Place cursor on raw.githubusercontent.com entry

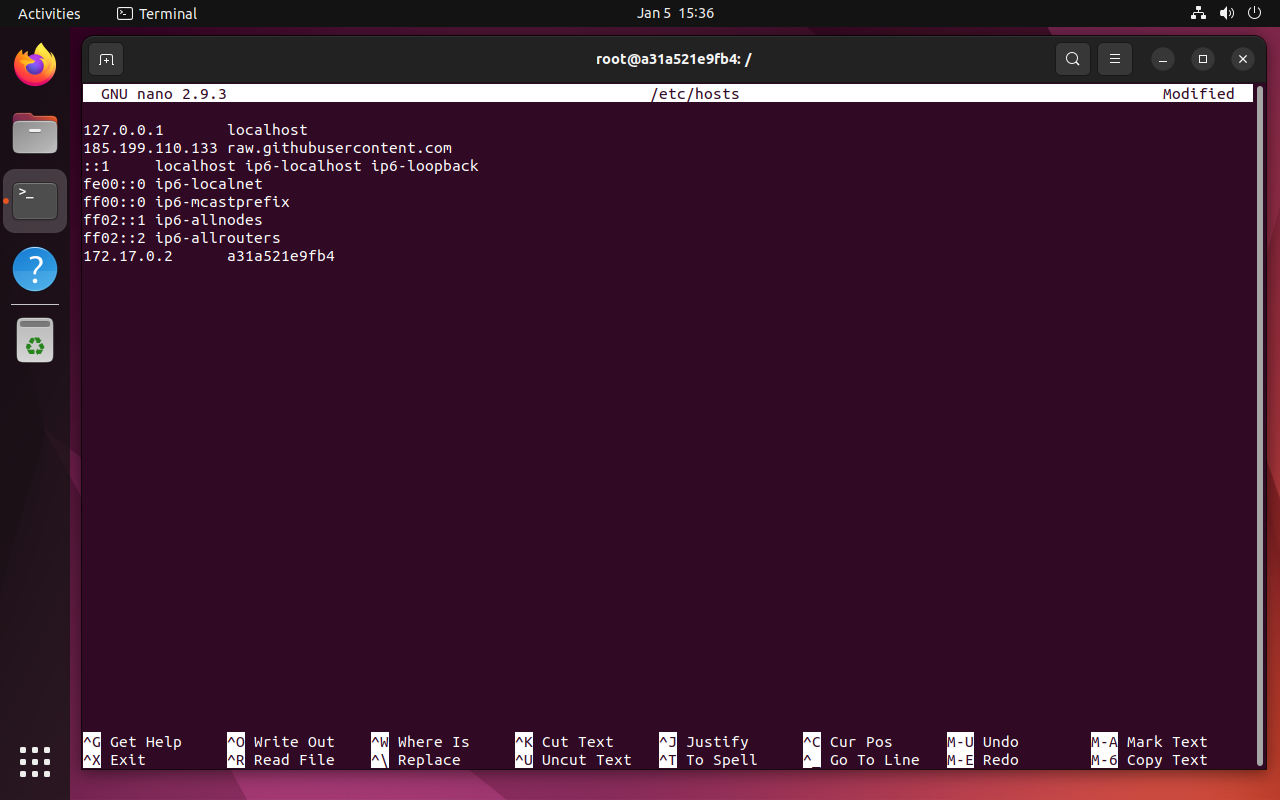click(339, 148)
